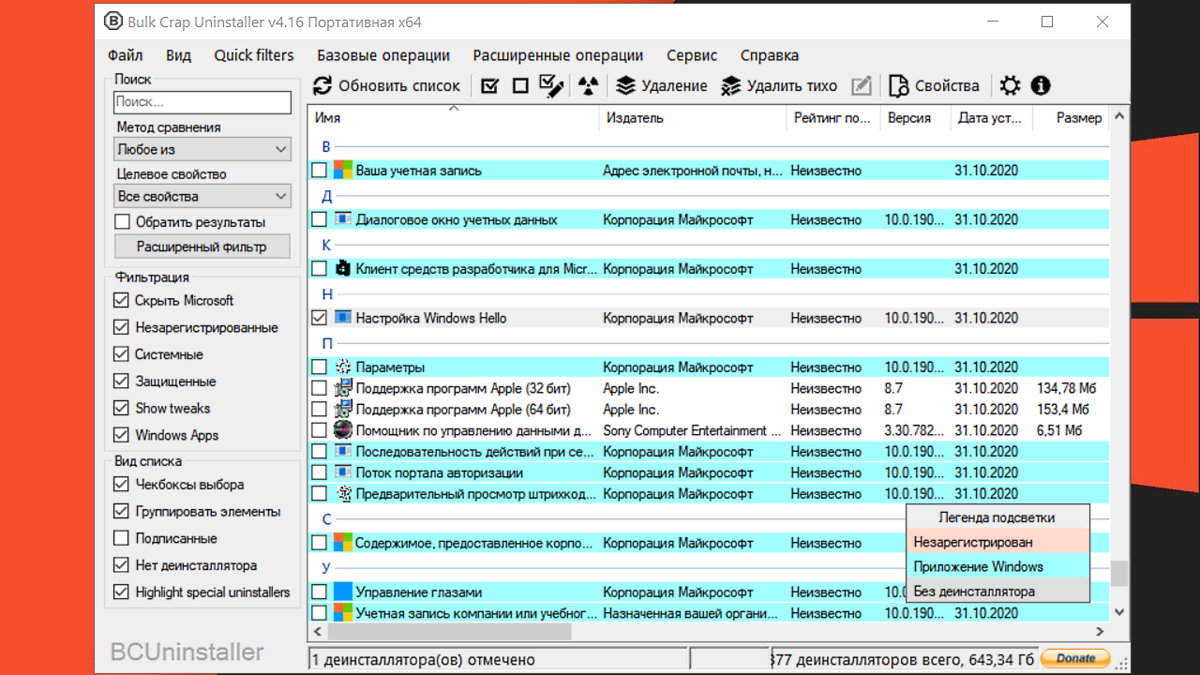Click the horizontal scrollbar right arrow
The image size is (1200, 675).
point(1100,632)
